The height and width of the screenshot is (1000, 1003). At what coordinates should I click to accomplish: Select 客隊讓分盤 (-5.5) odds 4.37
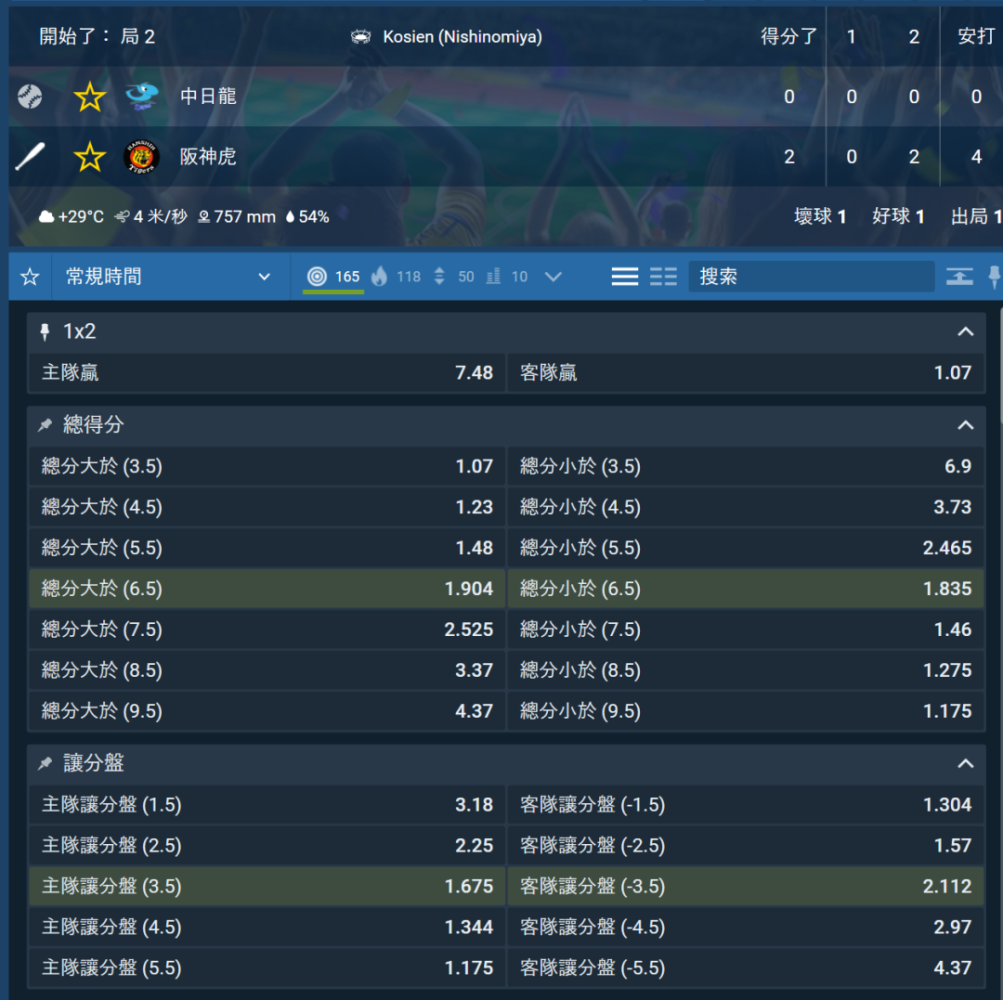(746, 968)
